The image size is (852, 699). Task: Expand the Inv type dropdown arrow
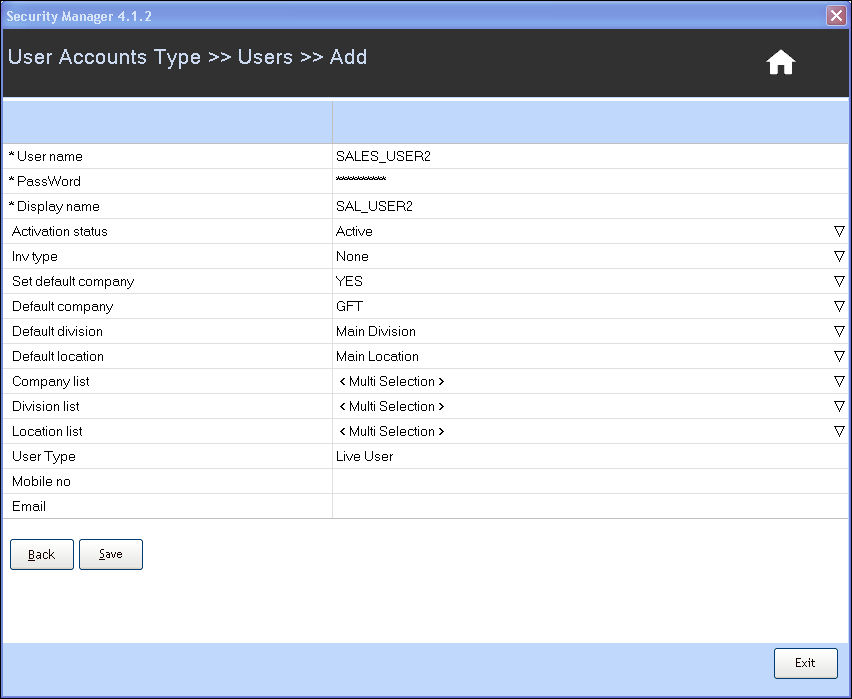click(x=839, y=257)
